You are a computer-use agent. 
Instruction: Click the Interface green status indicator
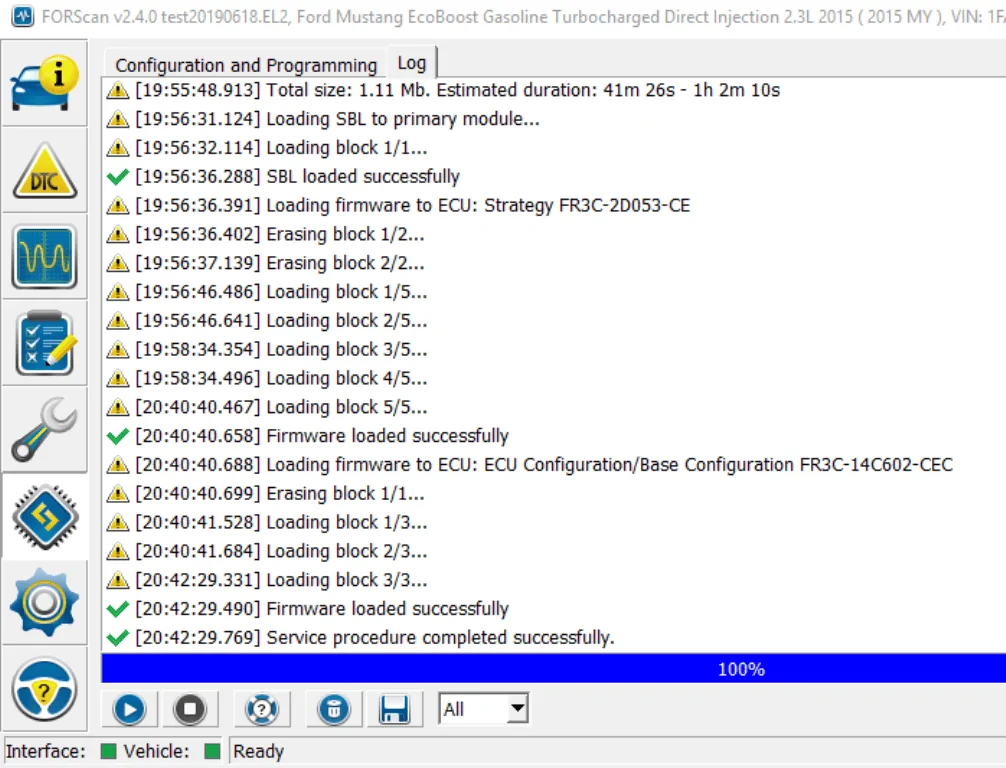coord(108,751)
